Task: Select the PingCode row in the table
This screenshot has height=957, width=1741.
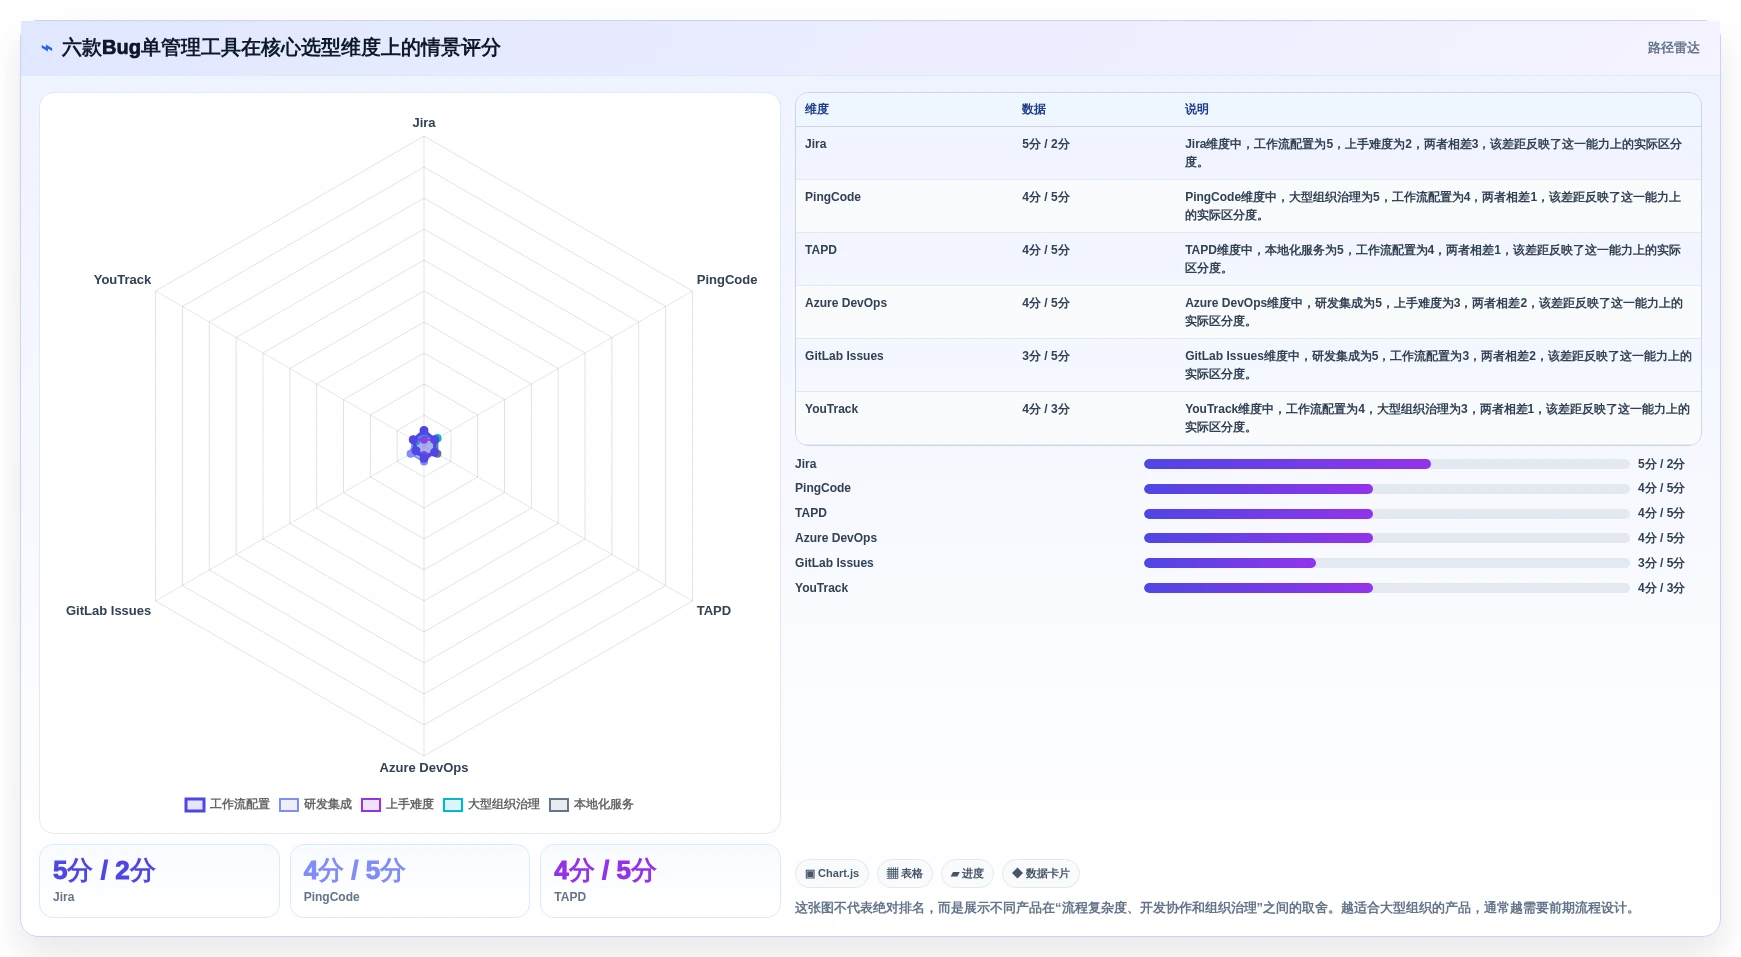Action: point(1248,206)
